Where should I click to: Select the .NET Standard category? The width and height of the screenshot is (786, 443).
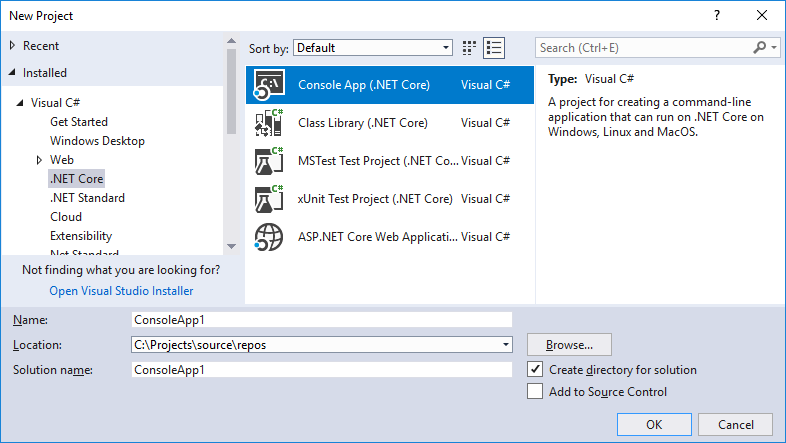(87, 198)
